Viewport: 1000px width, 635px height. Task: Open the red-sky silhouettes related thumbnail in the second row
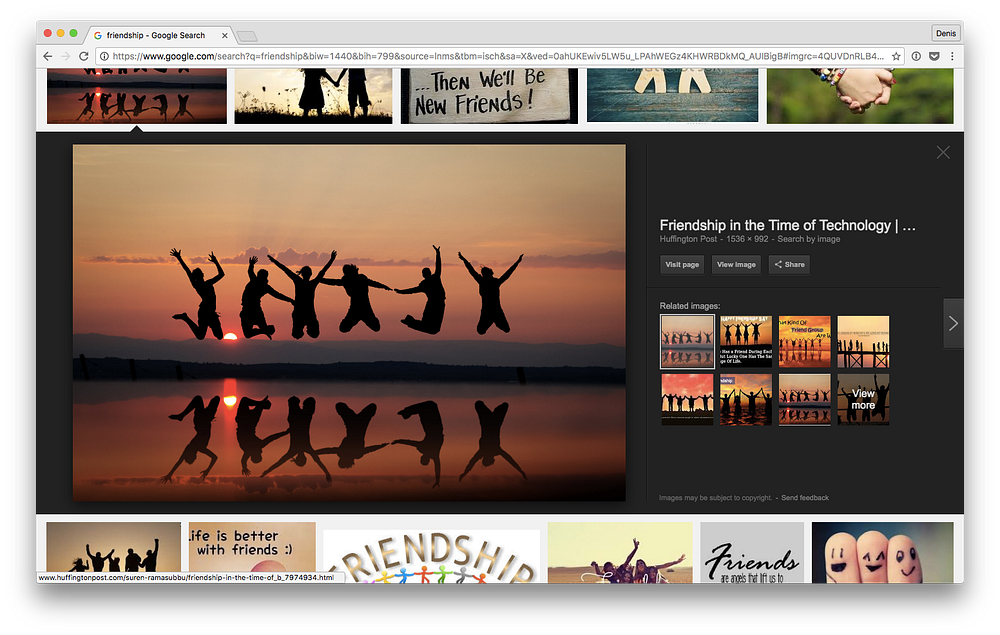pos(687,399)
